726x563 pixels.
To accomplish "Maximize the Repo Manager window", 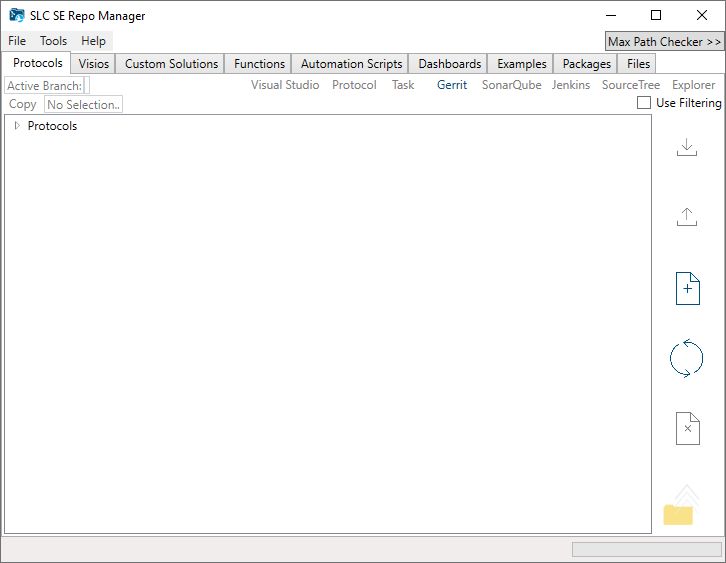I will (656, 15).
